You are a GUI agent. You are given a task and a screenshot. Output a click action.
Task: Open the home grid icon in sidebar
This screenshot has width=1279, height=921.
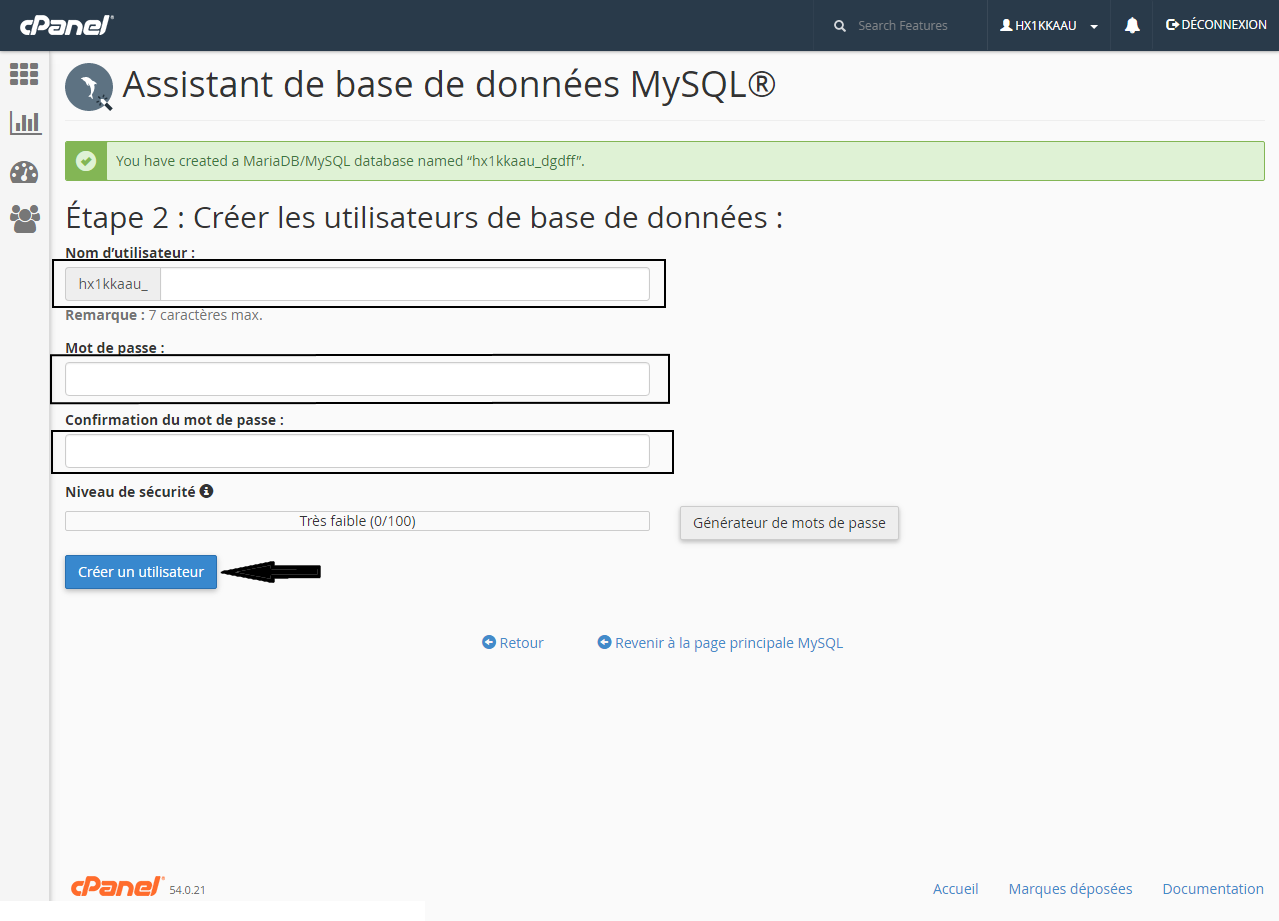point(24,74)
